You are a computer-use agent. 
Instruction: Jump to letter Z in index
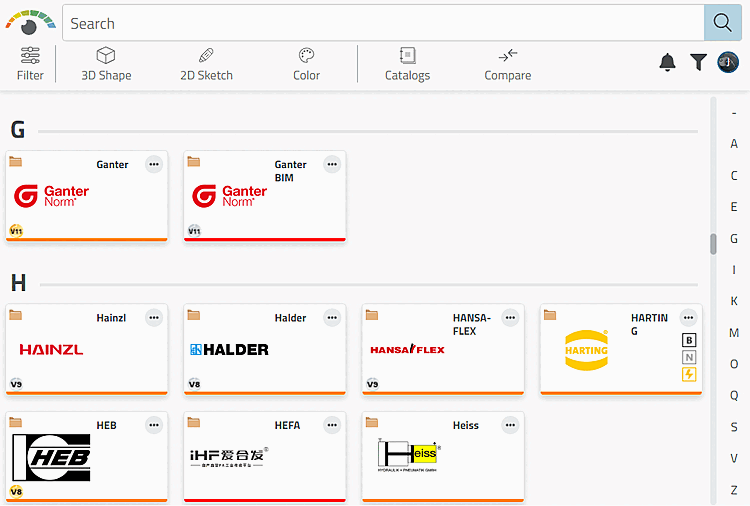(734, 490)
